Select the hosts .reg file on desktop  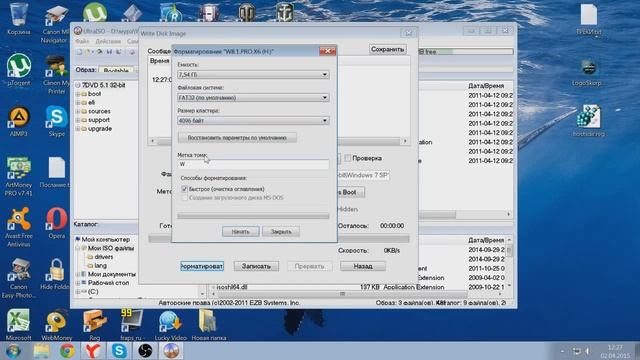(588, 120)
